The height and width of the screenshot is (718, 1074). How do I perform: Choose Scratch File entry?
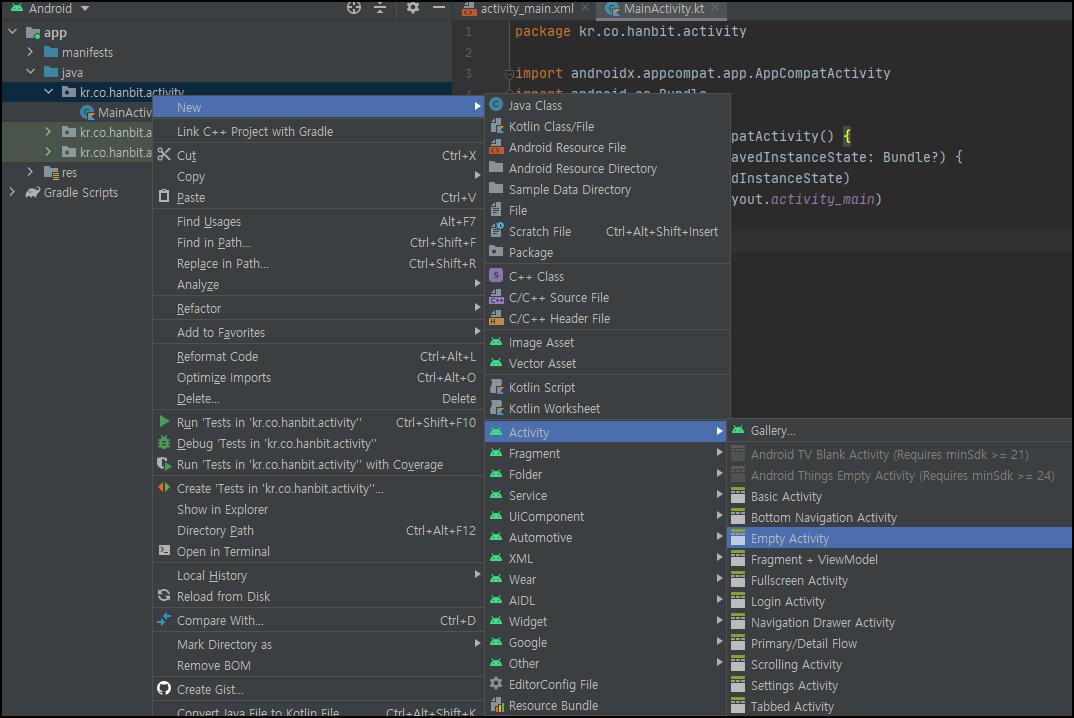(607, 232)
